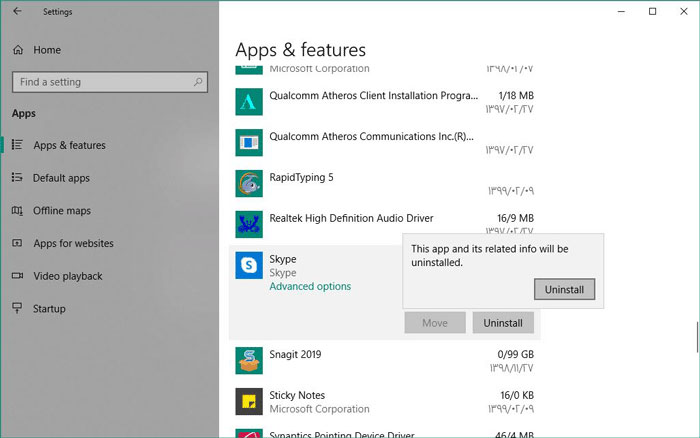
Task: Click the Video playback camera icon
Action: (17, 275)
